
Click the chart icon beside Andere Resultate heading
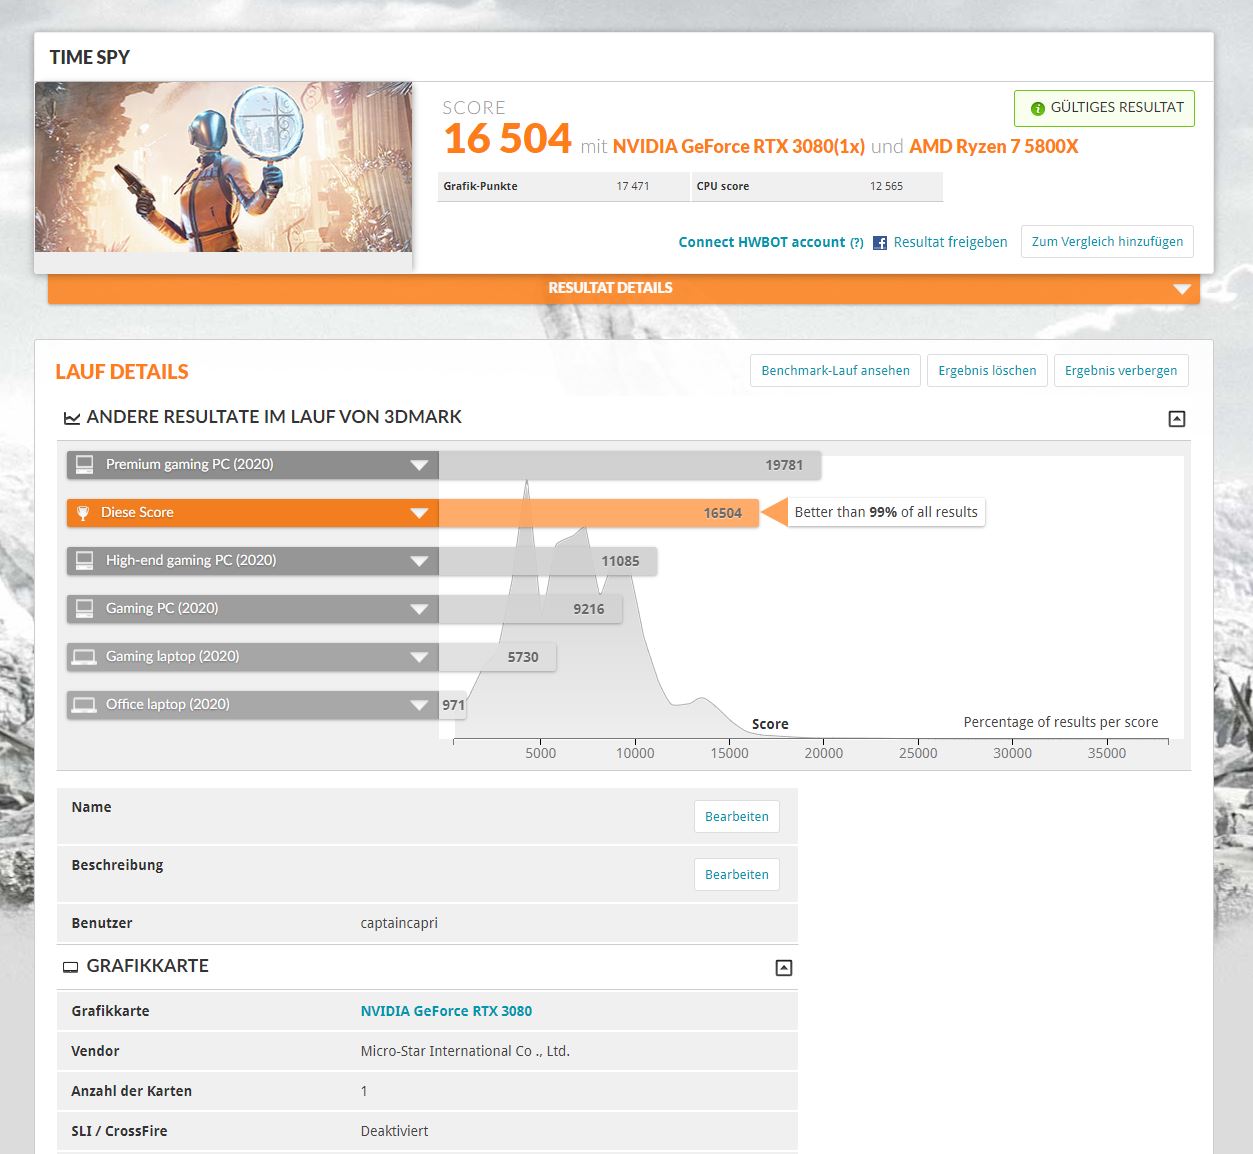pos(72,418)
